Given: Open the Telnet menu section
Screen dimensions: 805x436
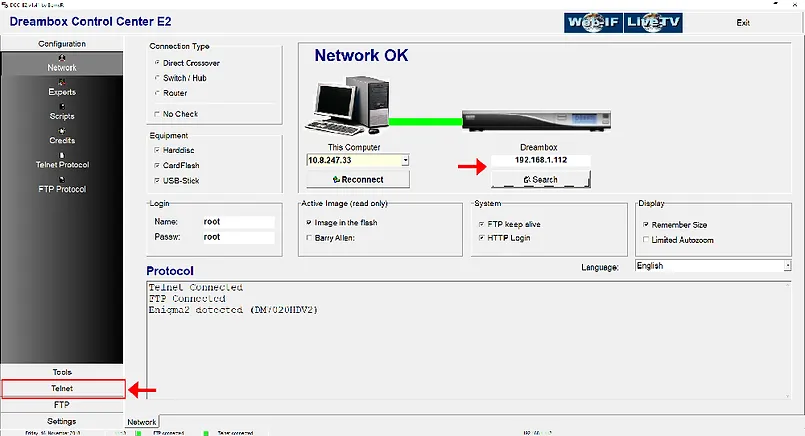Looking at the screenshot, I should (x=63, y=388).
